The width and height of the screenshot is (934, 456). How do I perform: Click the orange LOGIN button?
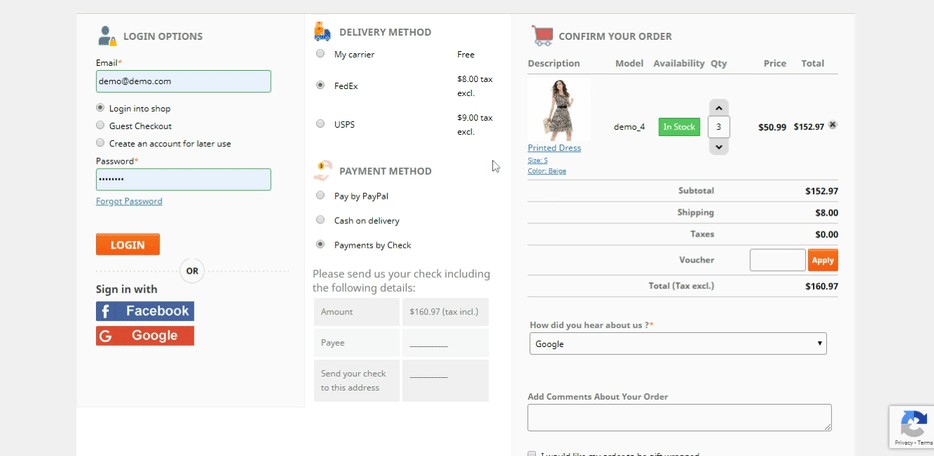(x=127, y=245)
